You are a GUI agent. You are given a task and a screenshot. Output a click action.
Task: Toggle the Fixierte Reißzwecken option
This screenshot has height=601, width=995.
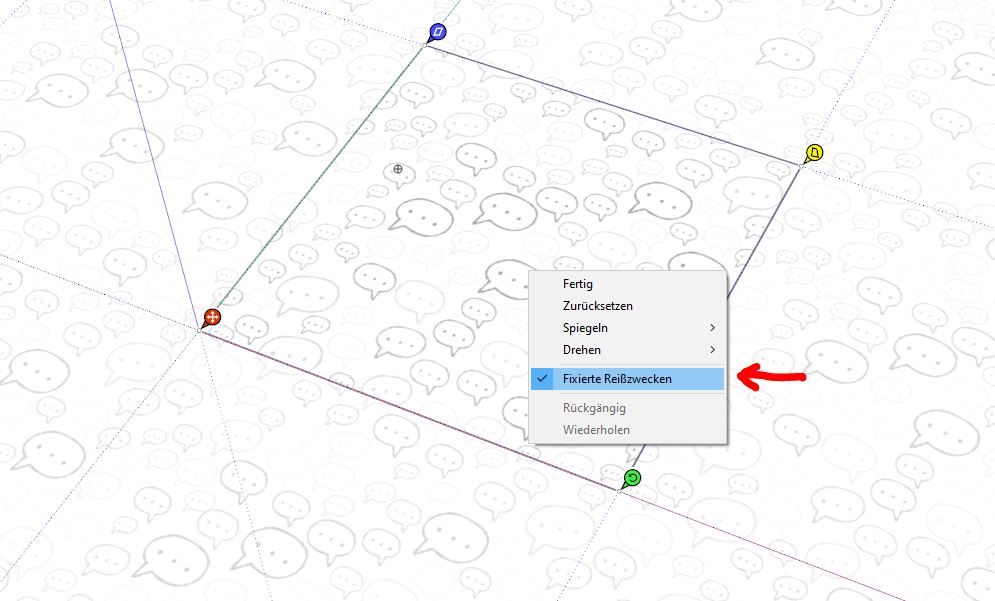(x=617, y=379)
